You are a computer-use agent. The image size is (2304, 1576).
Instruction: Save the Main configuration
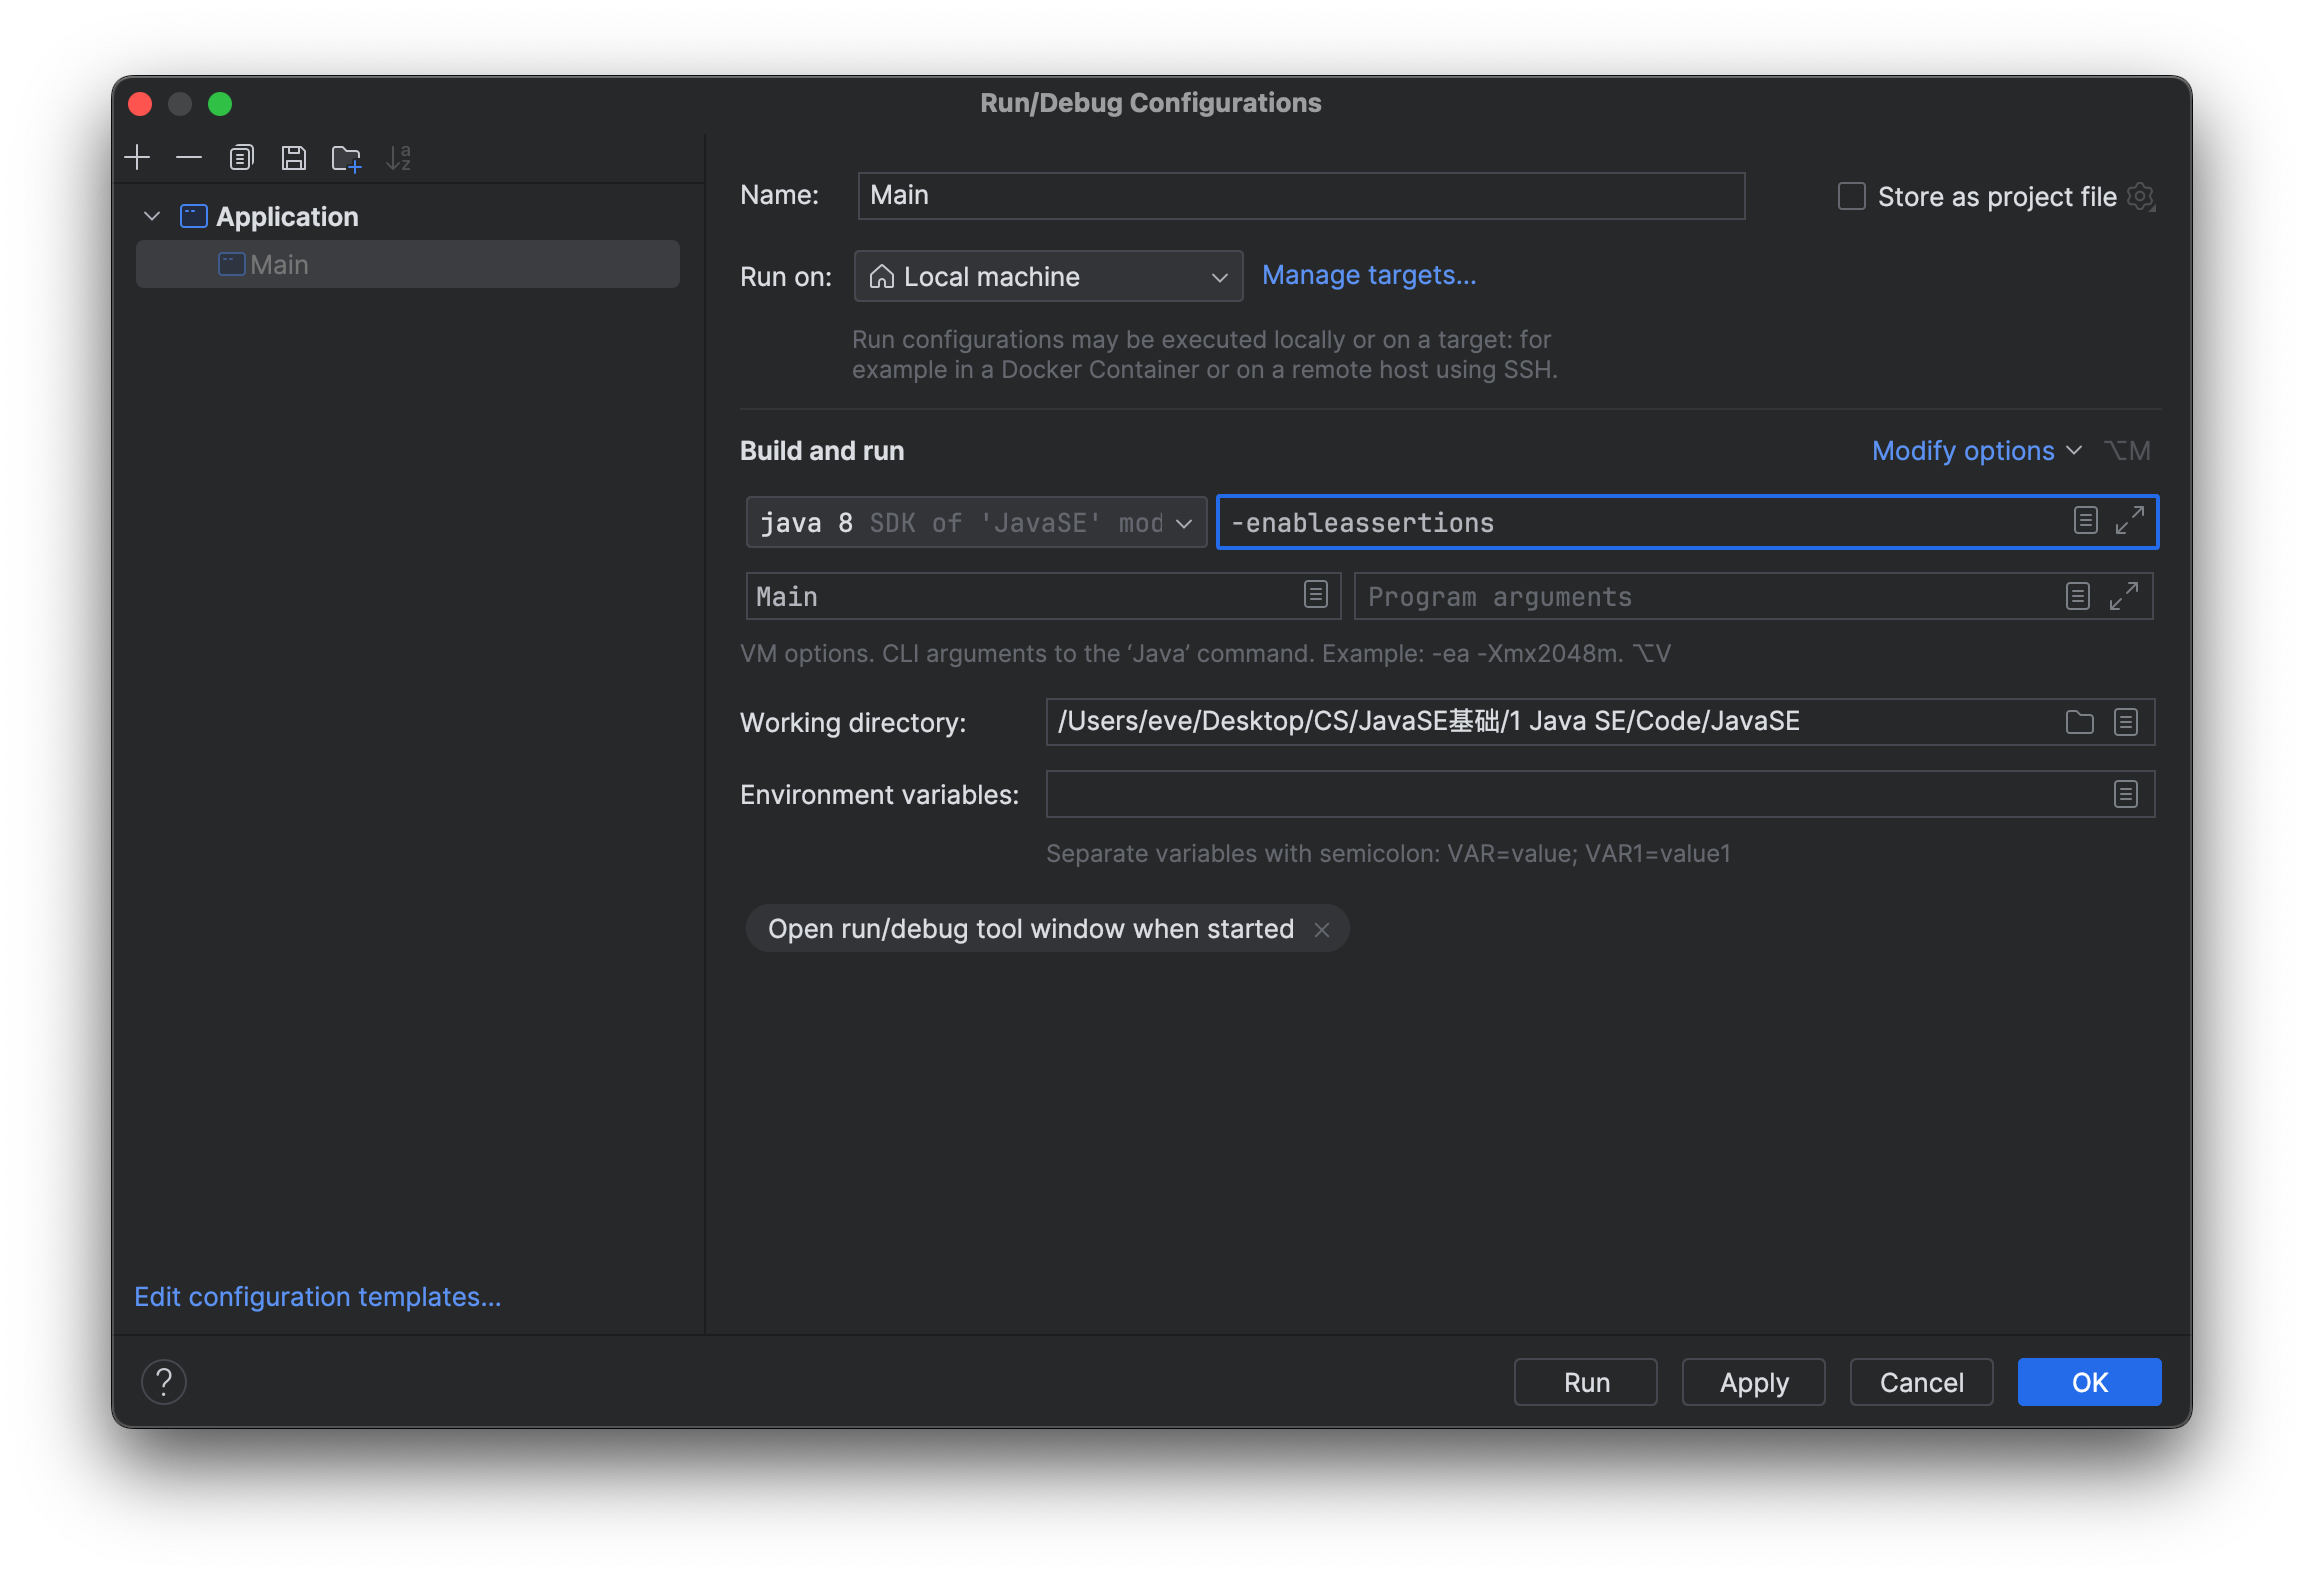(x=293, y=157)
